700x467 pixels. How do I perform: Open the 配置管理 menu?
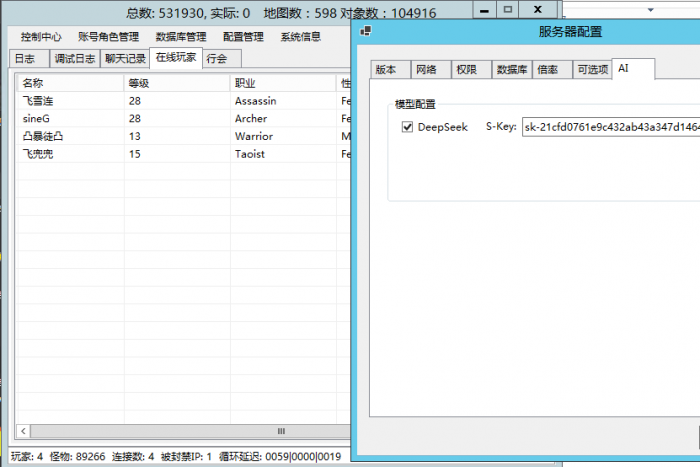243,37
